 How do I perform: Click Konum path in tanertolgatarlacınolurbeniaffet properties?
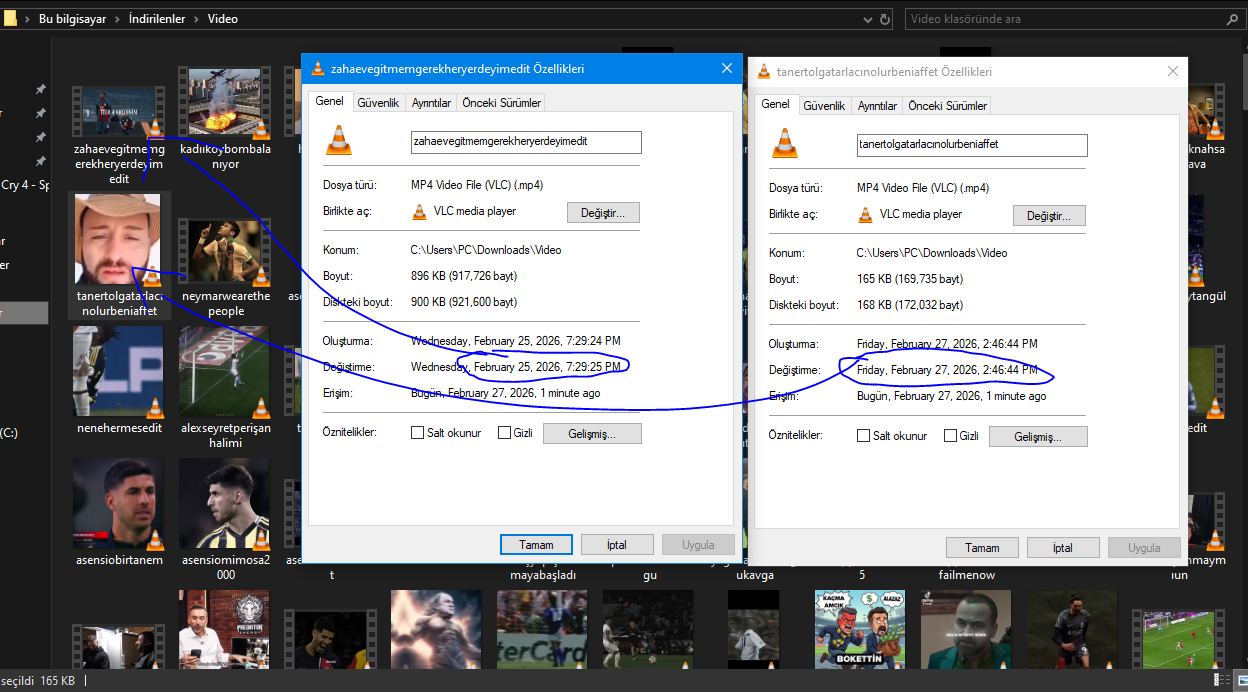932,253
